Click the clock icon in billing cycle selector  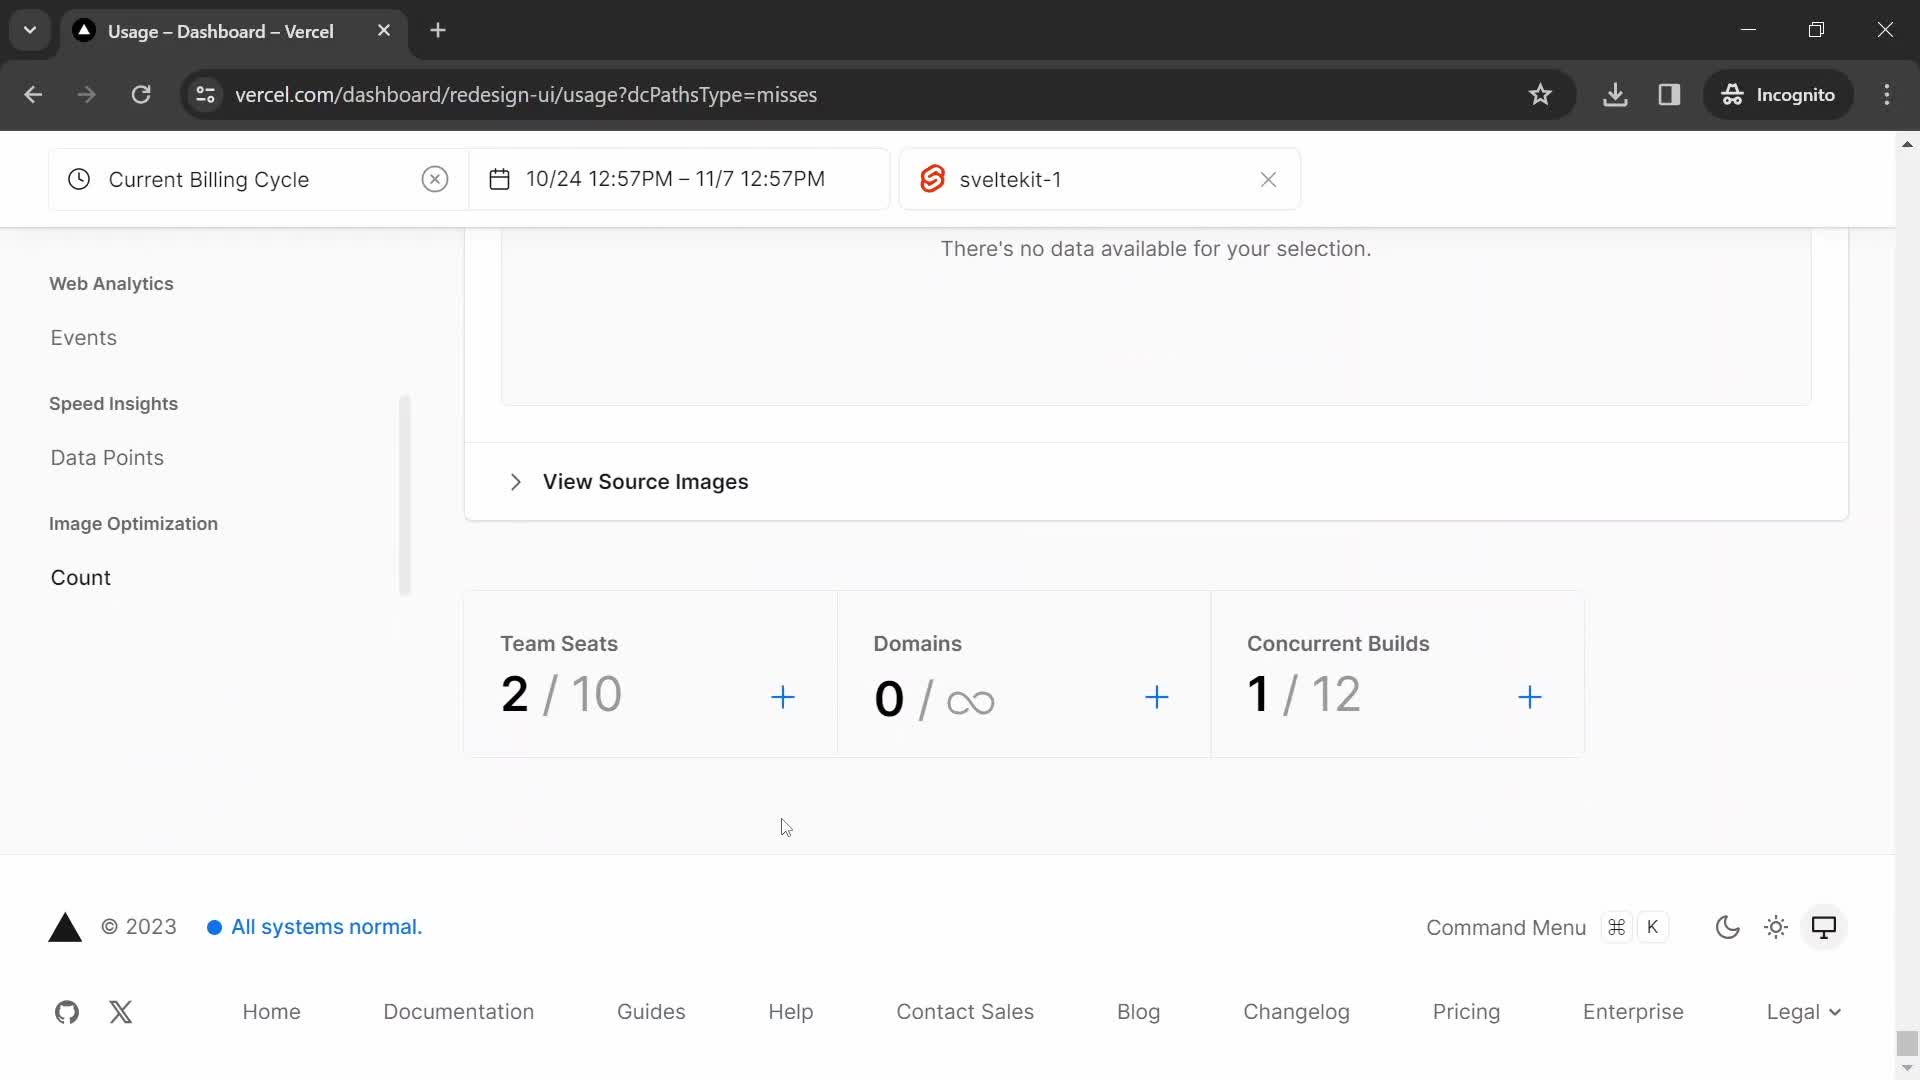click(79, 180)
